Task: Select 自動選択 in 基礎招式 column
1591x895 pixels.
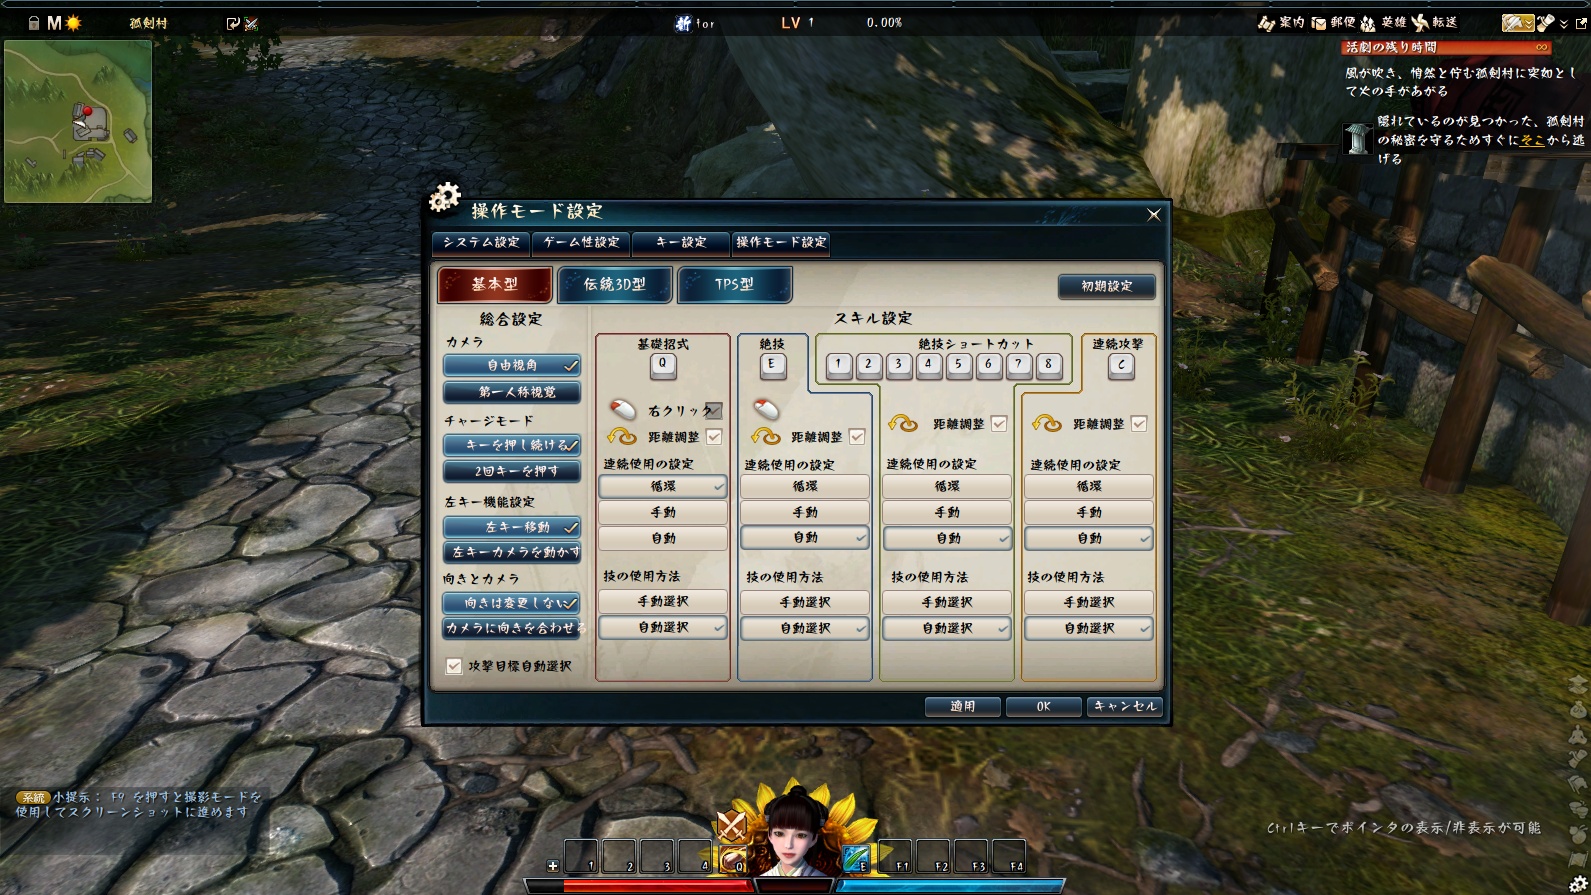Action: point(663,627)
